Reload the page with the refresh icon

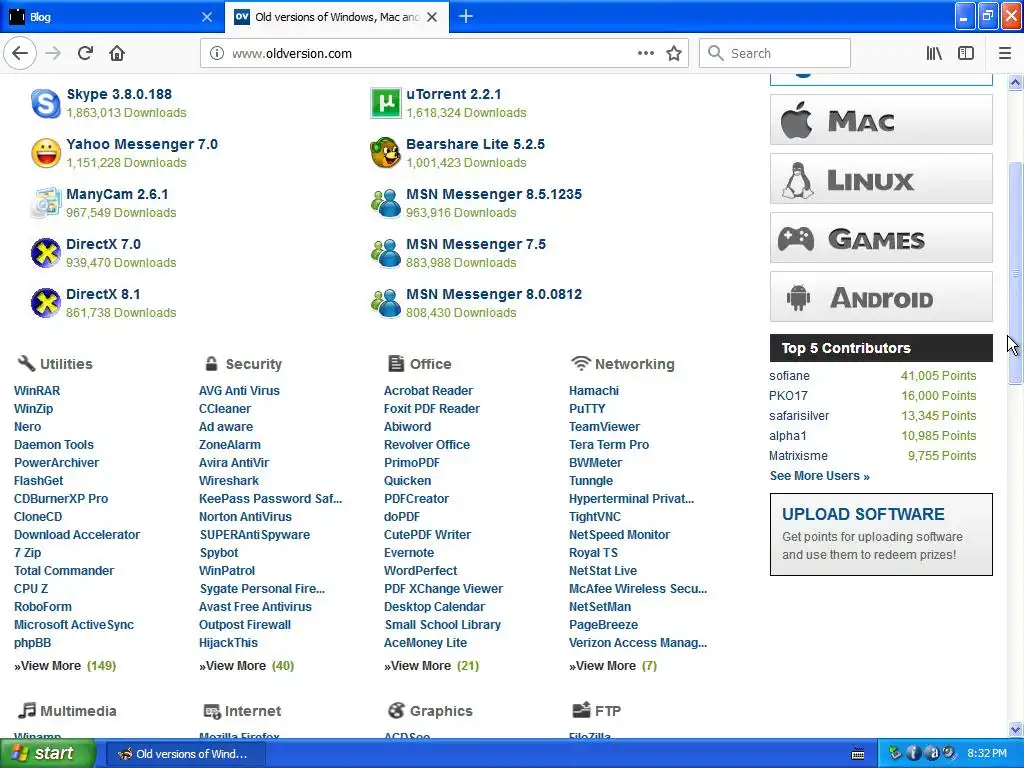pos(85,53)
